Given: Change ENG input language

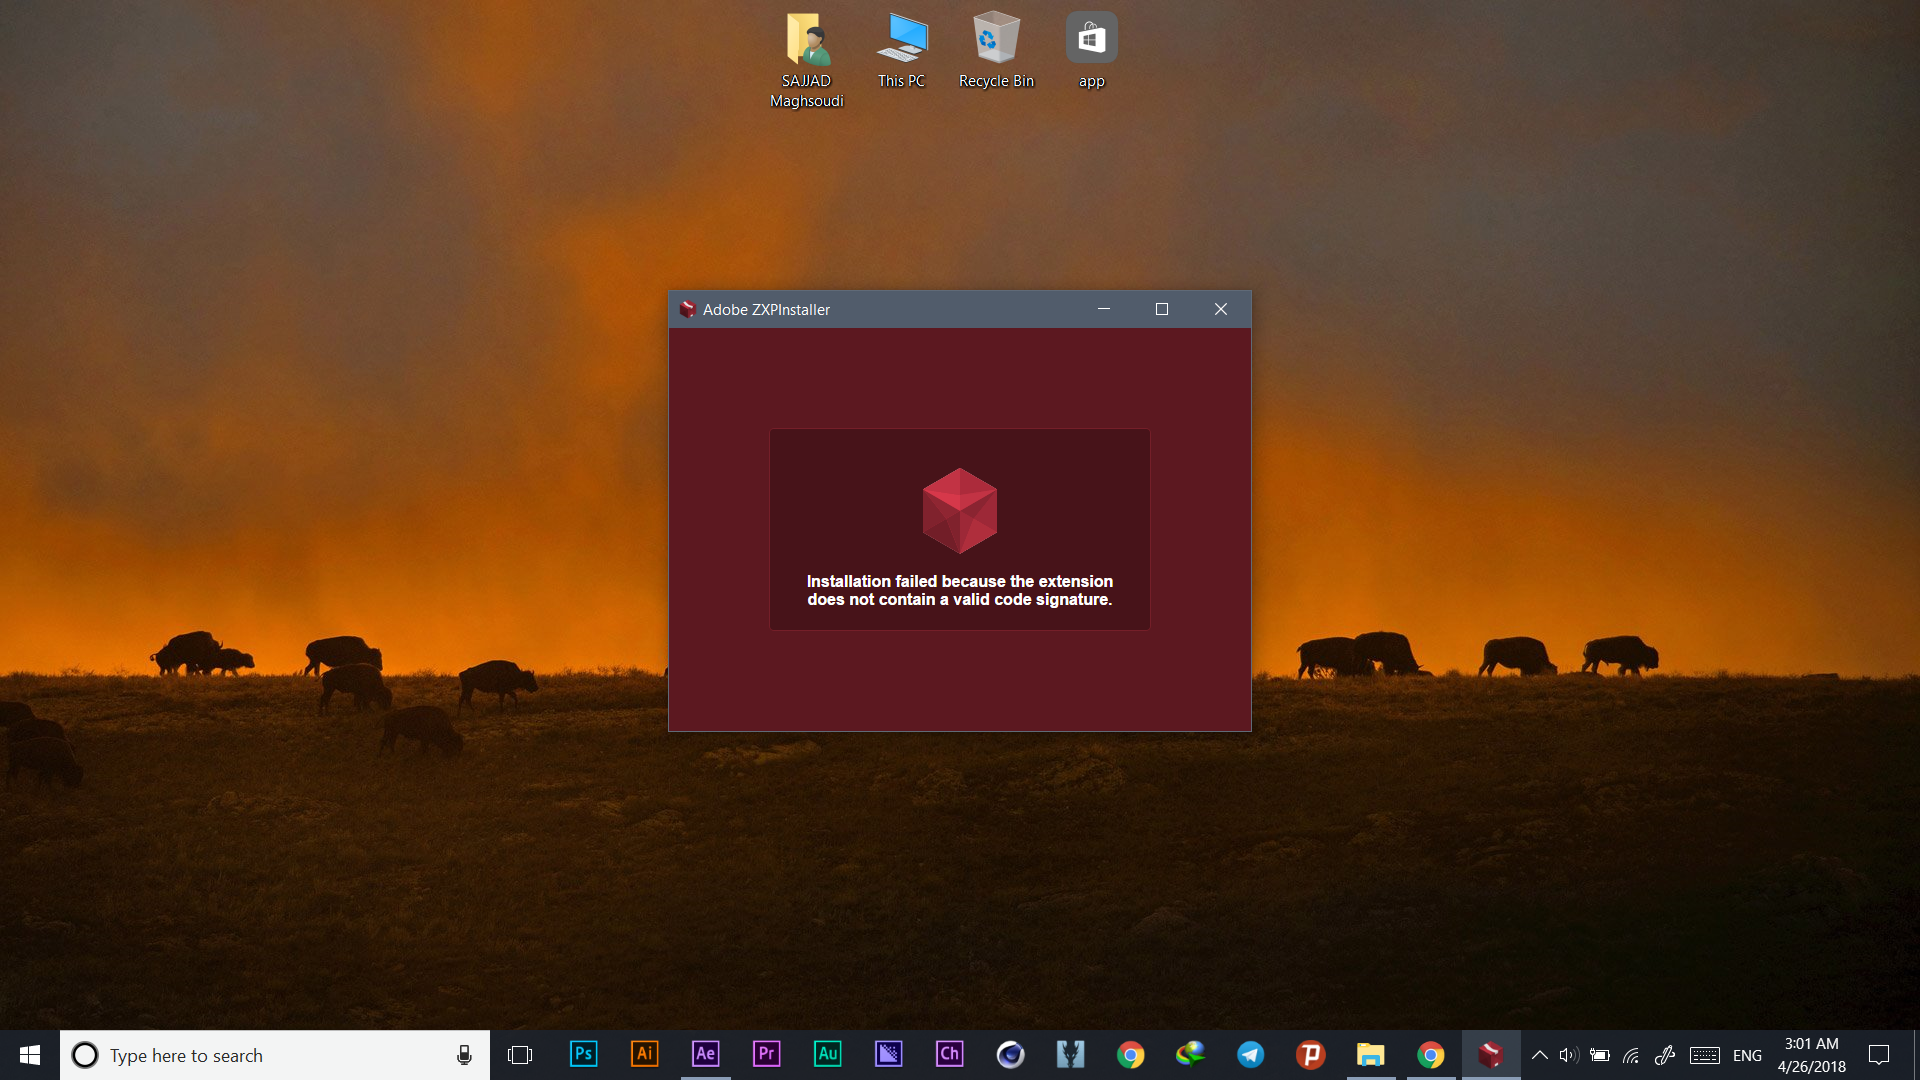Looking at the screenshot, I should point(1747,1056).
